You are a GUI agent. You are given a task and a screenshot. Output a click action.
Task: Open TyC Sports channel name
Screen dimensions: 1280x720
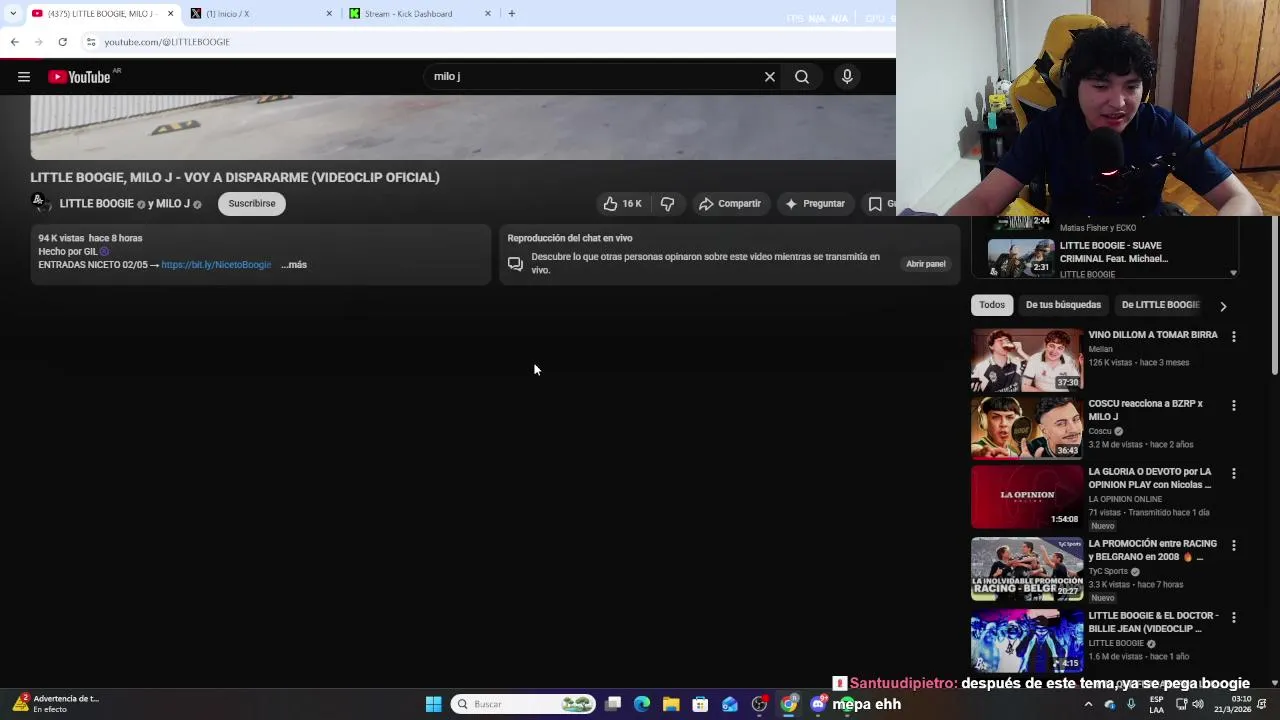click(1108, 572)
